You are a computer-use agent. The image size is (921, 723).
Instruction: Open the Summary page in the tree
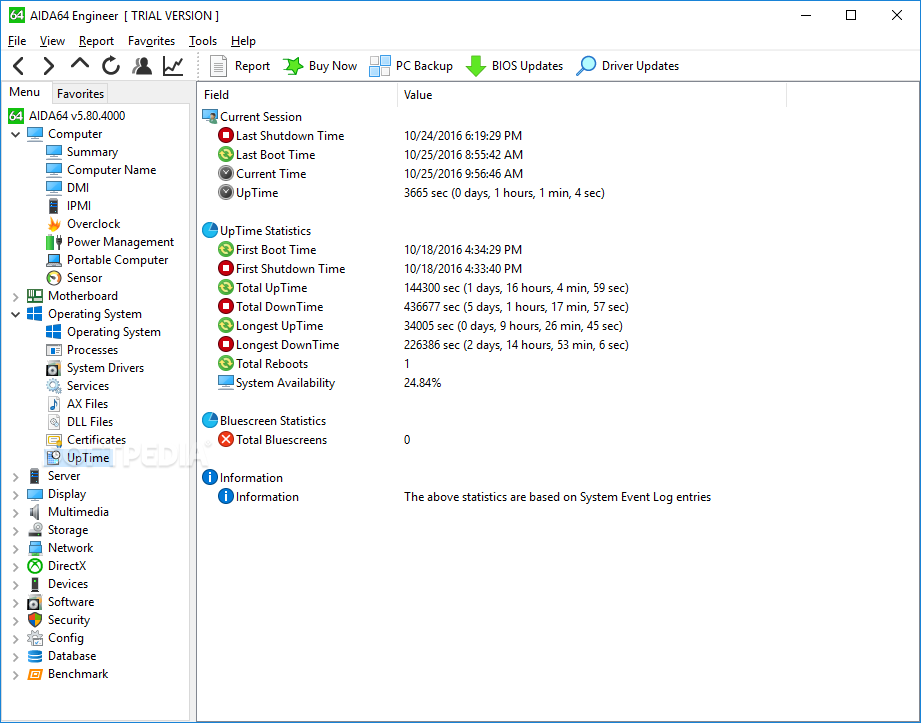tap(82, 152)
